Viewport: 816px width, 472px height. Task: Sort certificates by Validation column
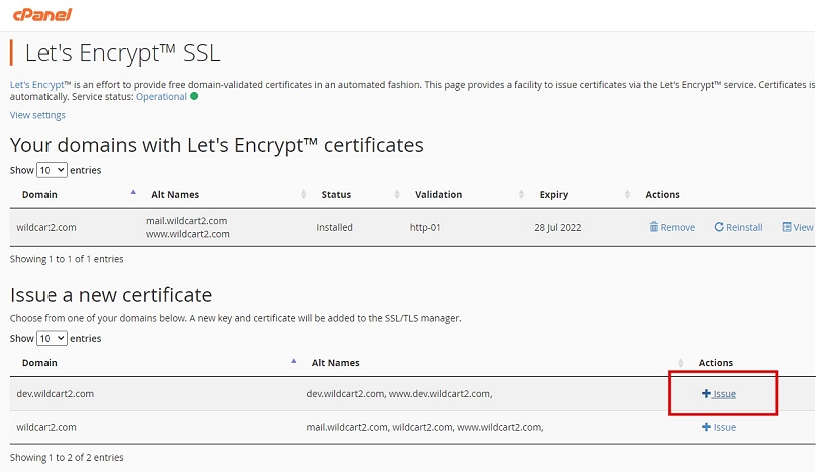521,194
